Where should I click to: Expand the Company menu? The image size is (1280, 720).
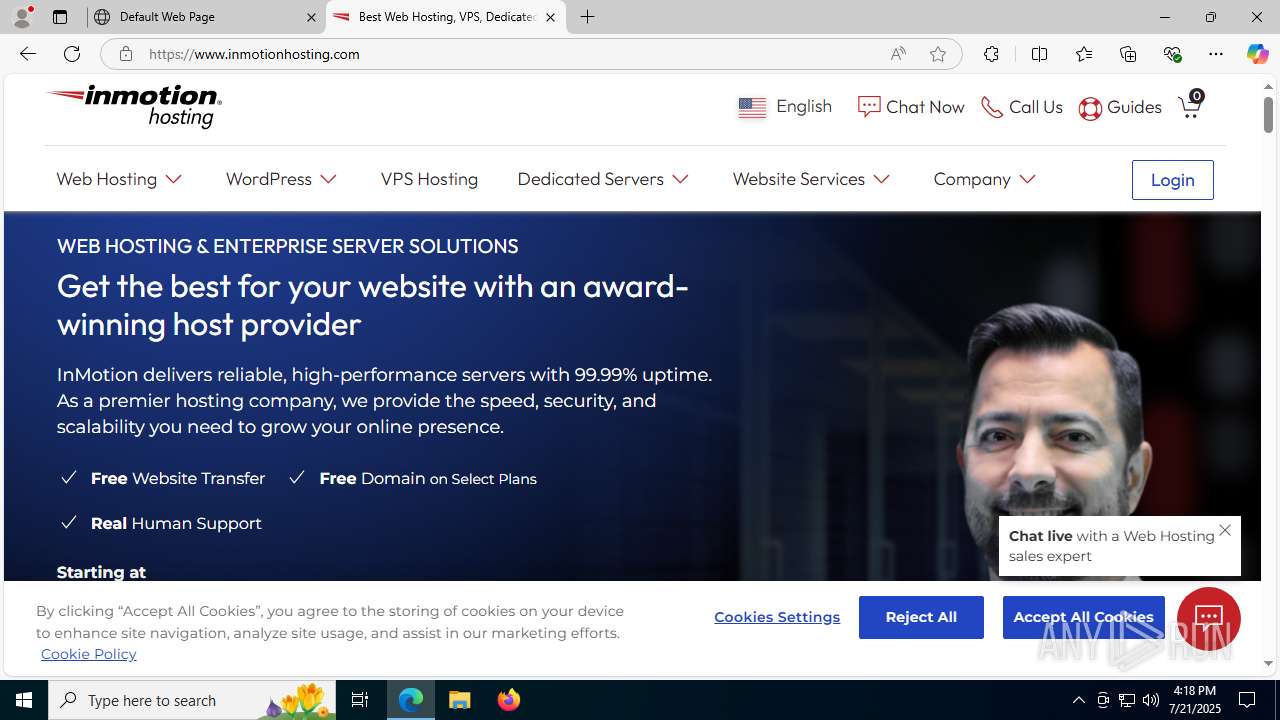tap(984, 179)
